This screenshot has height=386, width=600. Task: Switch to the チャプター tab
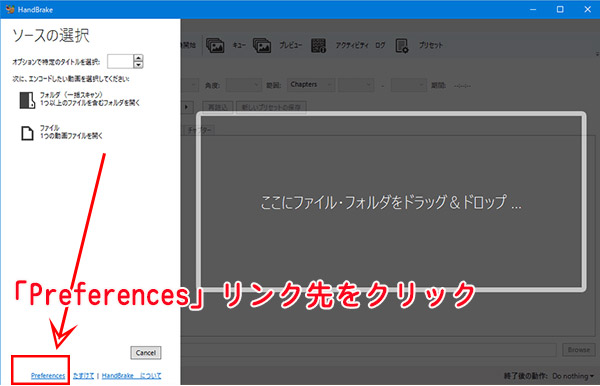[199, 130]
